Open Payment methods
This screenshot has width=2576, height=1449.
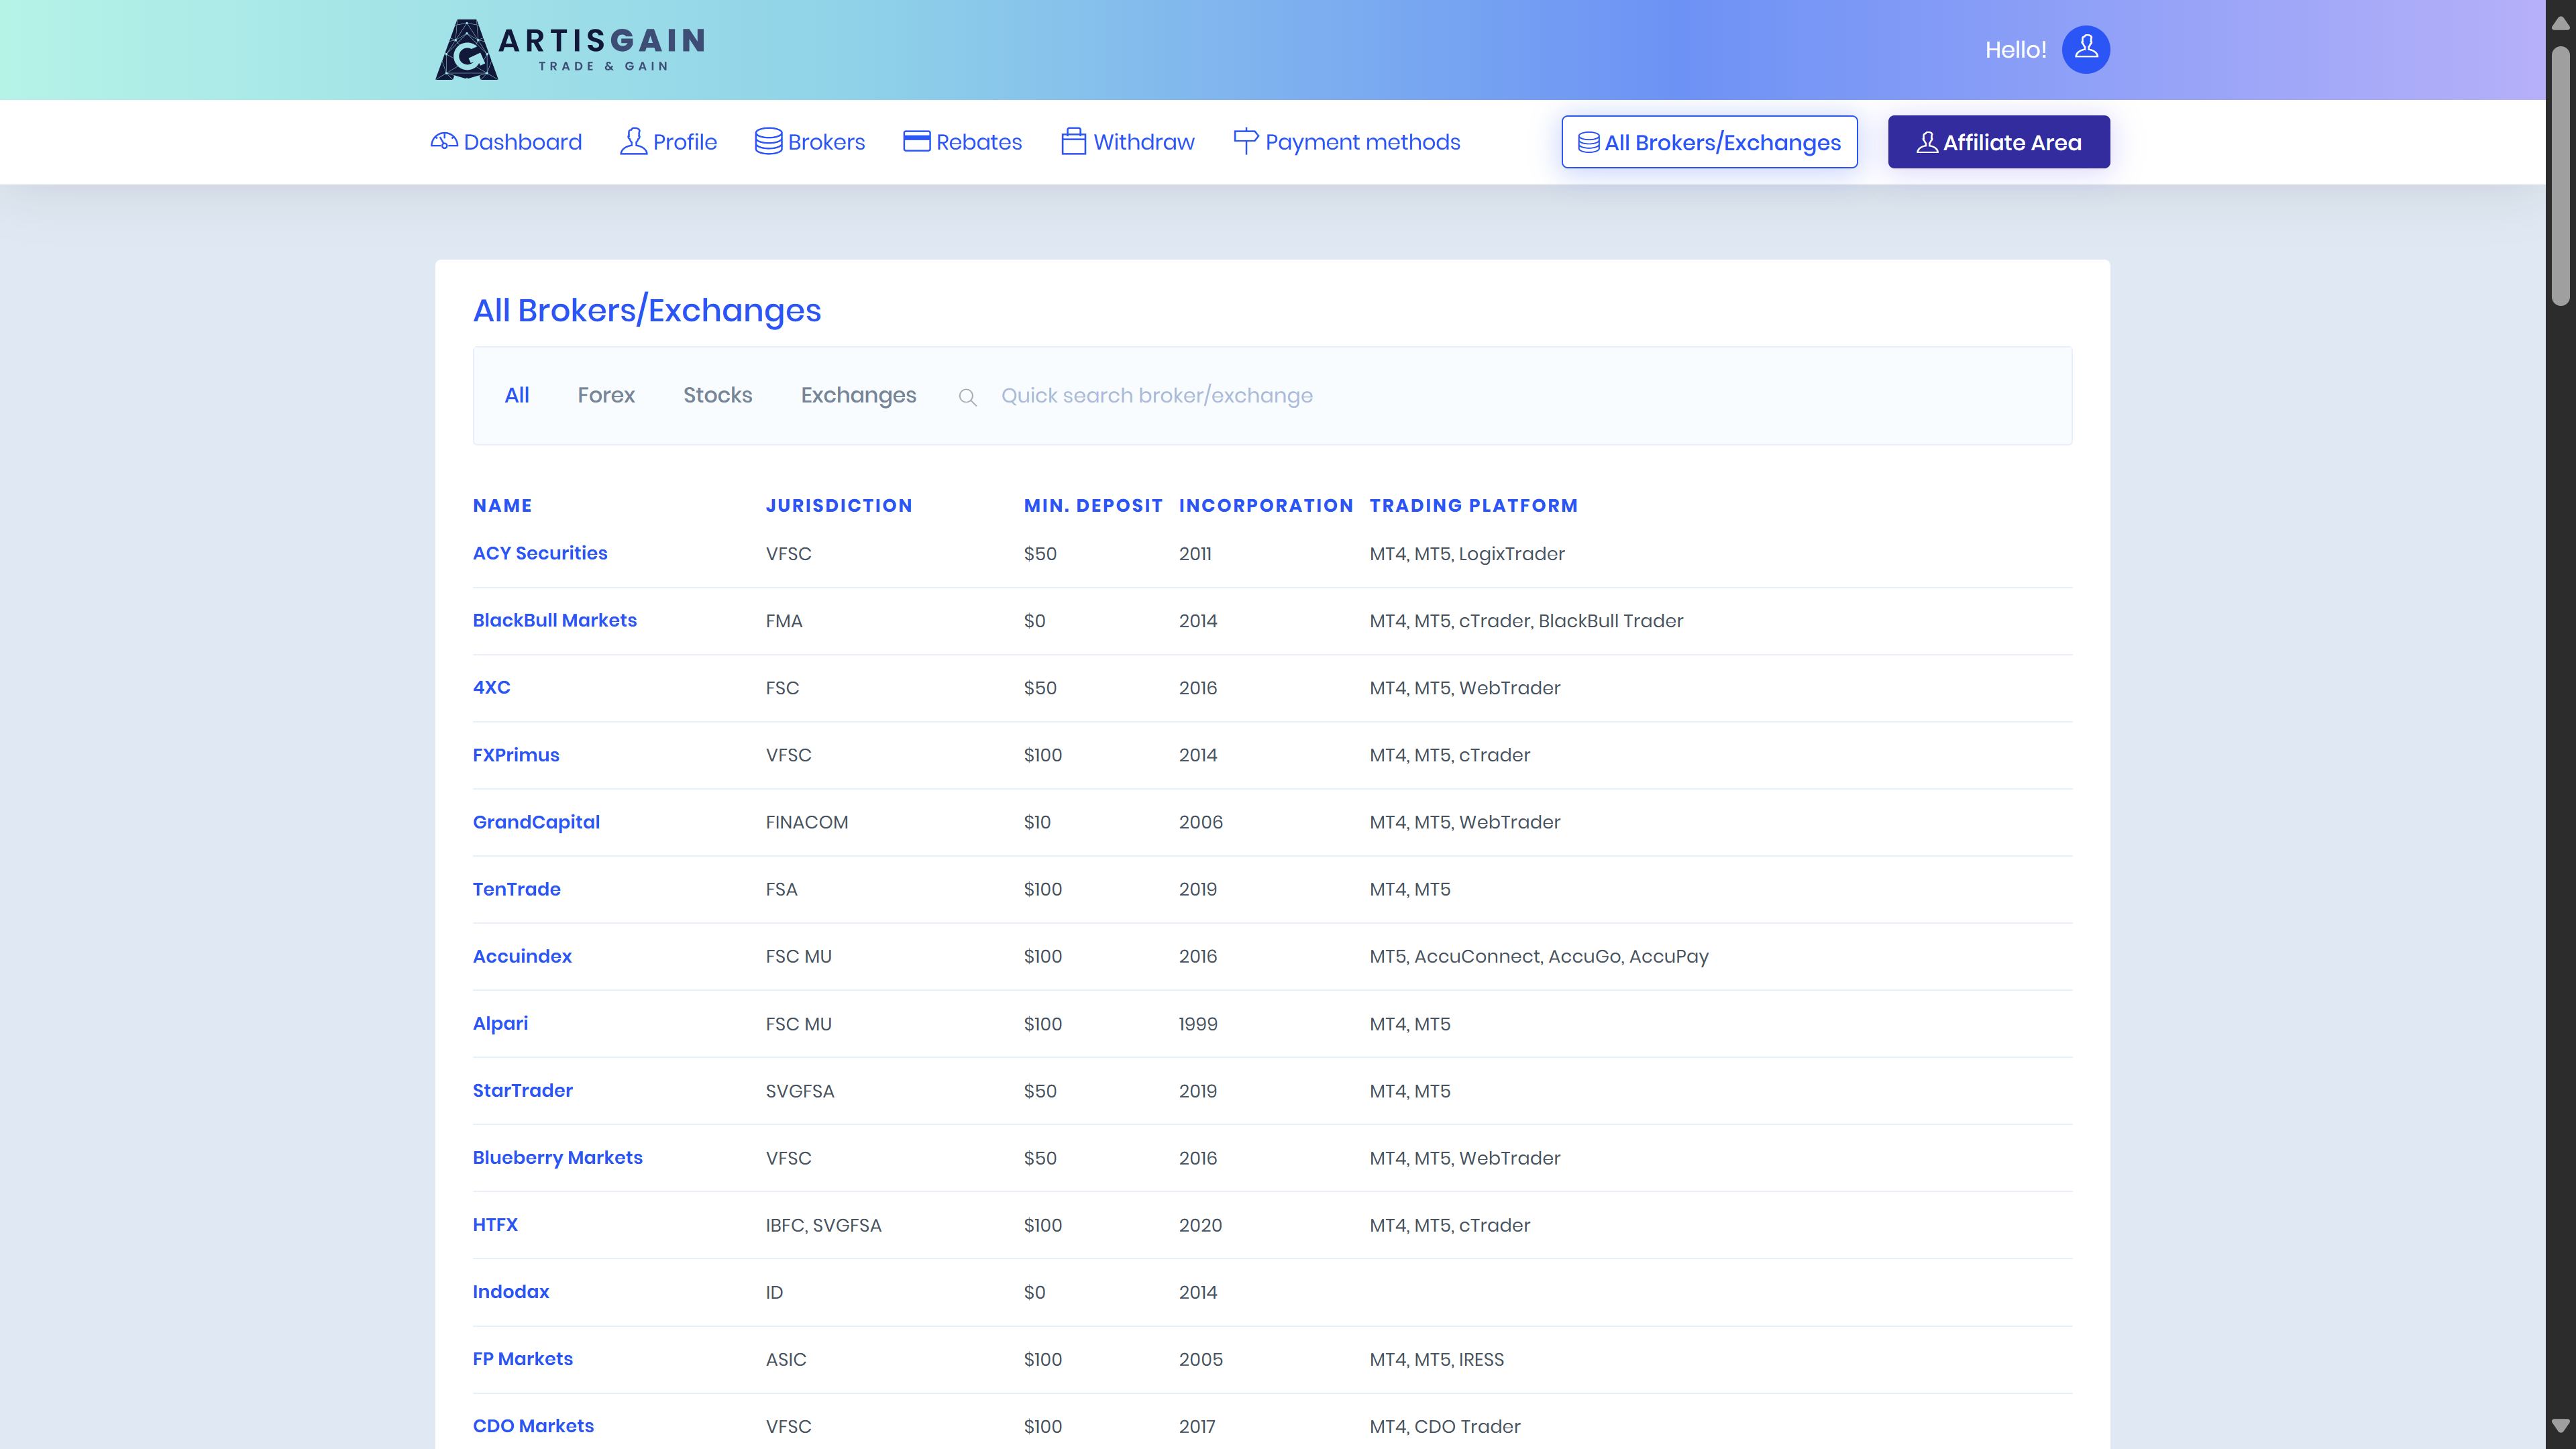click(x=1347, y=142)
